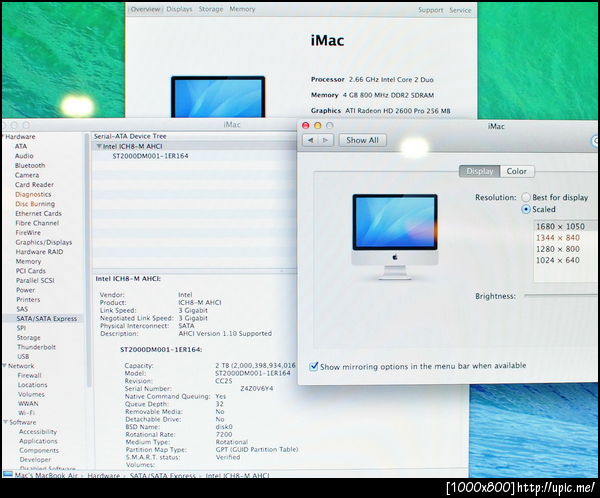Select Applications under Software

pyautogui.click(x=38, y=441)
